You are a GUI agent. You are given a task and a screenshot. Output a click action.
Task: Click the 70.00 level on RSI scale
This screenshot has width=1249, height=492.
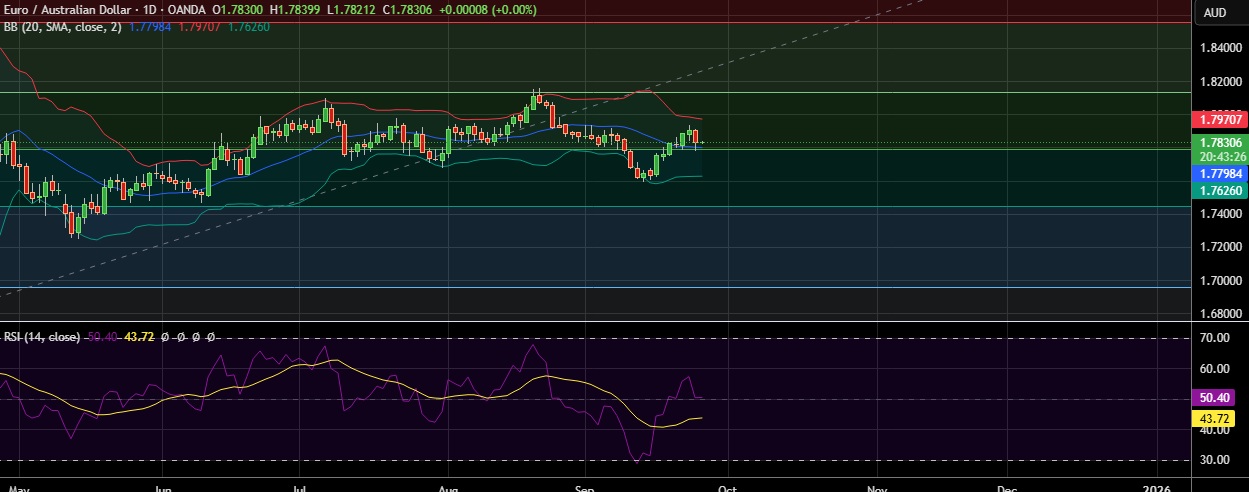click(x=1214, y=339)
